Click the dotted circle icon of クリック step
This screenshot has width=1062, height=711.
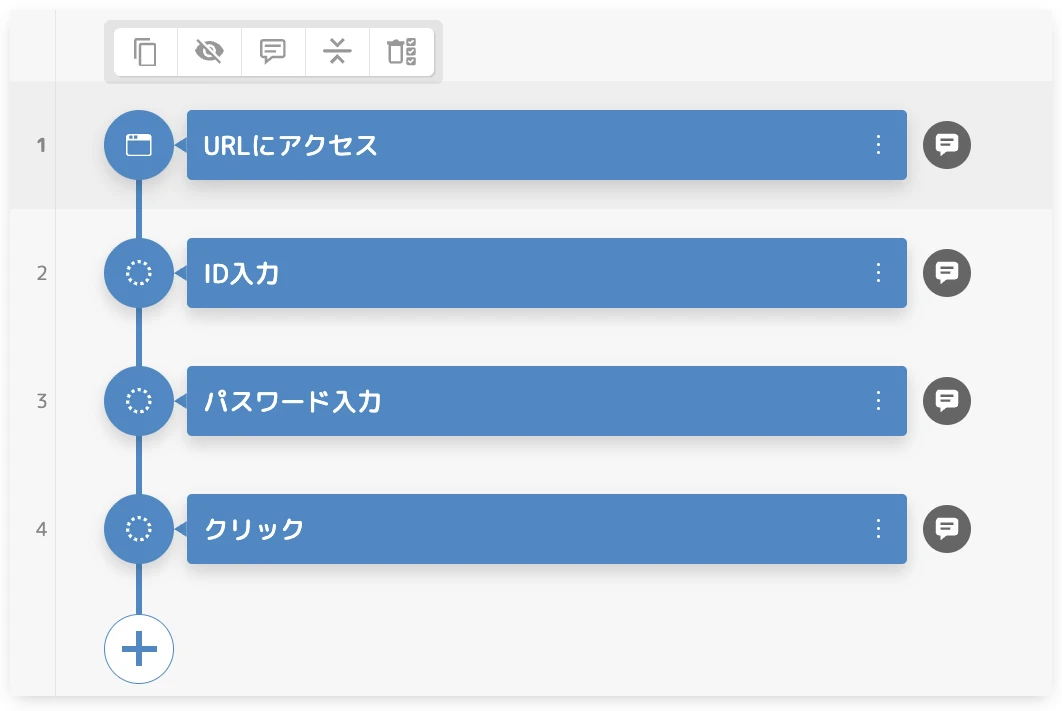coord(139,529)
